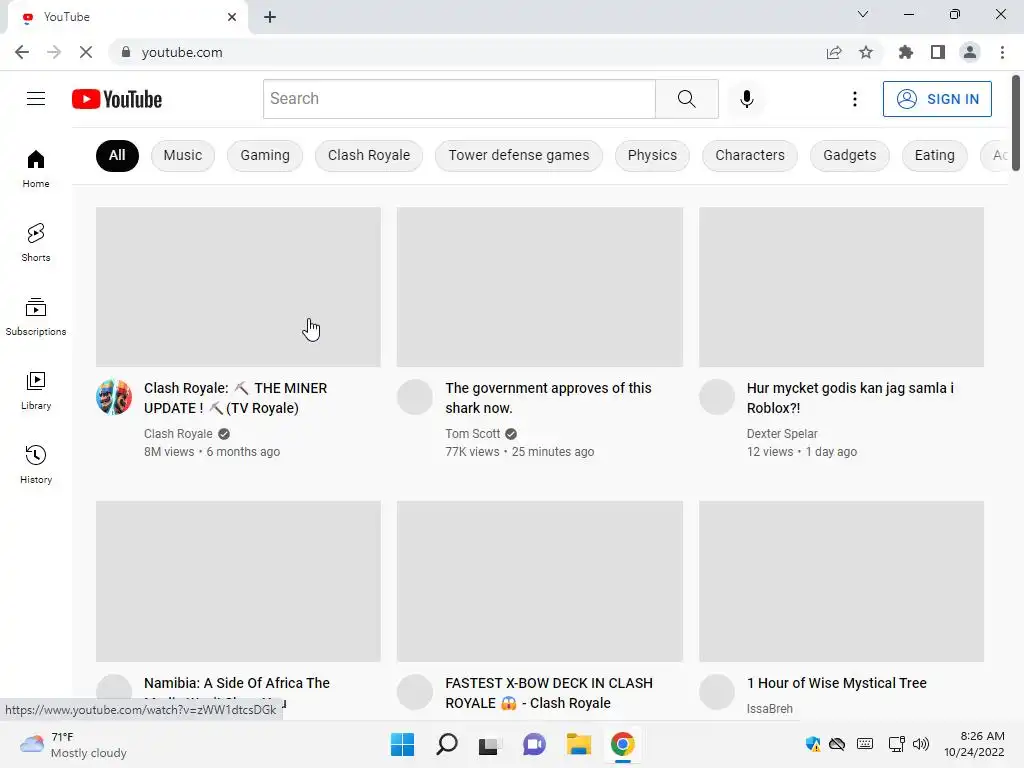Click the magnifier search button
Viewport: 1024px width, 768px height.
pyautogui.click(x=686, y=99)
